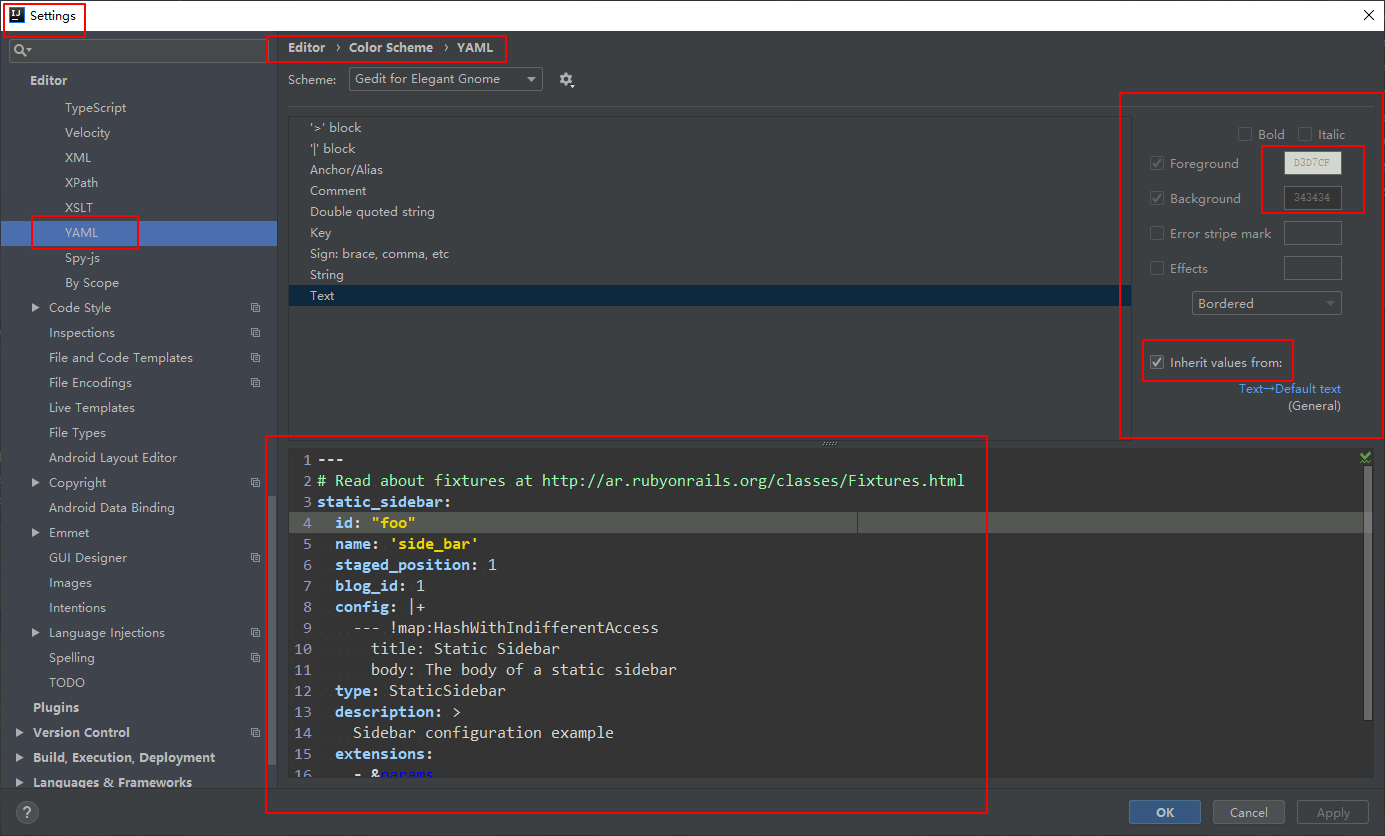Expand the Language Injections node

(36, 633)
